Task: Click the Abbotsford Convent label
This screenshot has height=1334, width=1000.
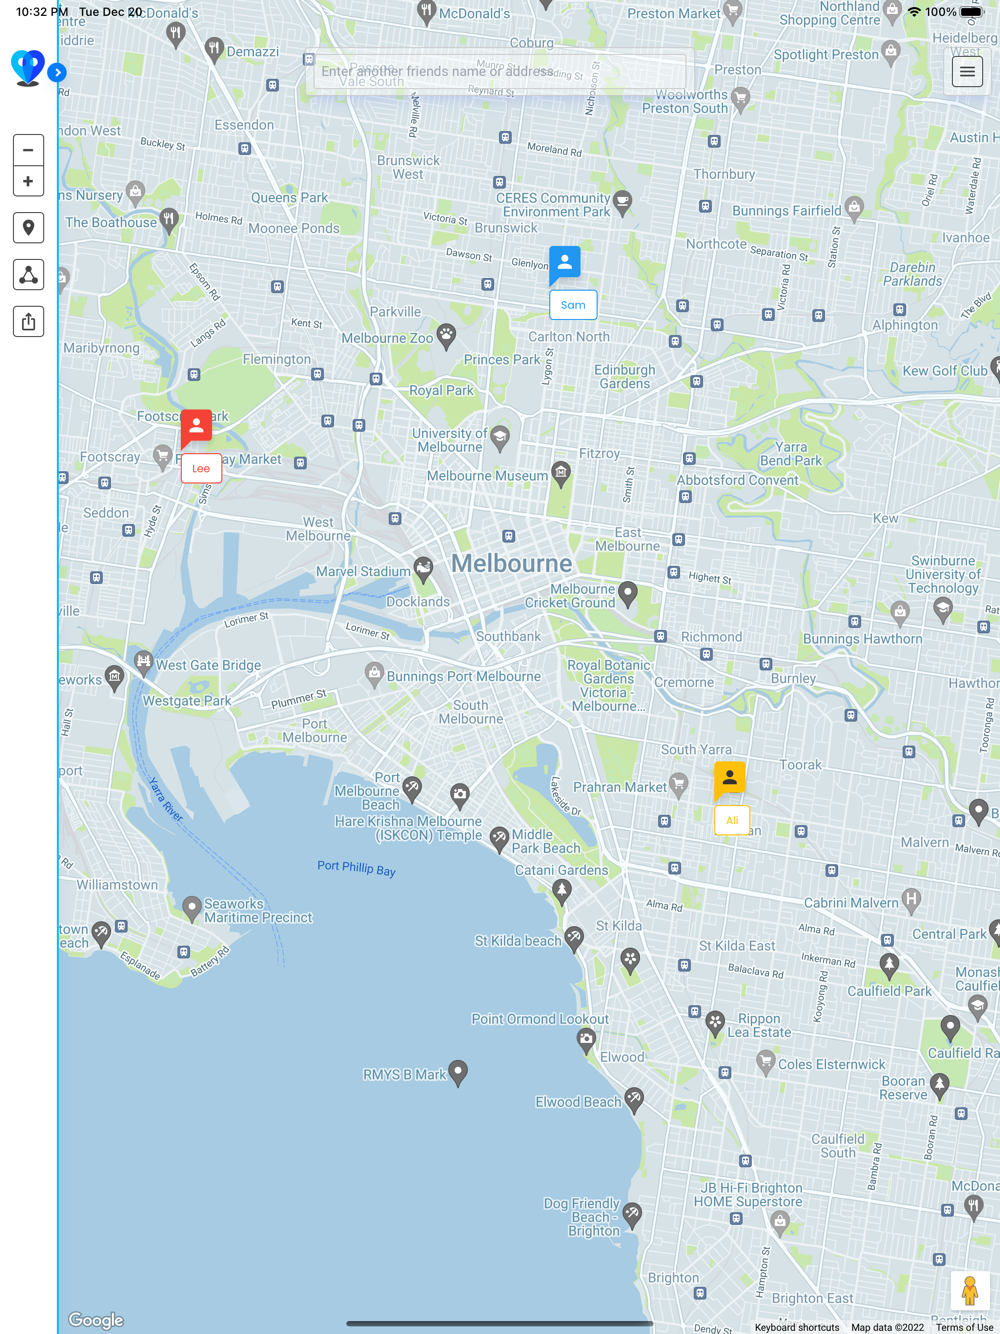Action: (738, 480)
